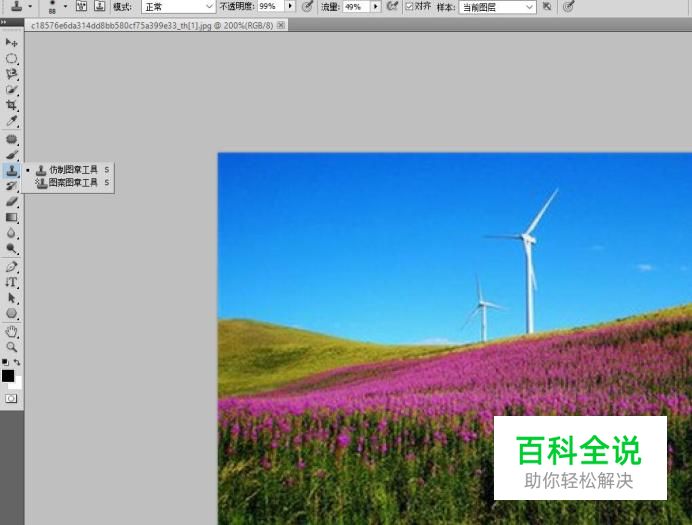Viewport: 692px width, 525px height.
Task: Select the Type tool
Action: [12, 283]
